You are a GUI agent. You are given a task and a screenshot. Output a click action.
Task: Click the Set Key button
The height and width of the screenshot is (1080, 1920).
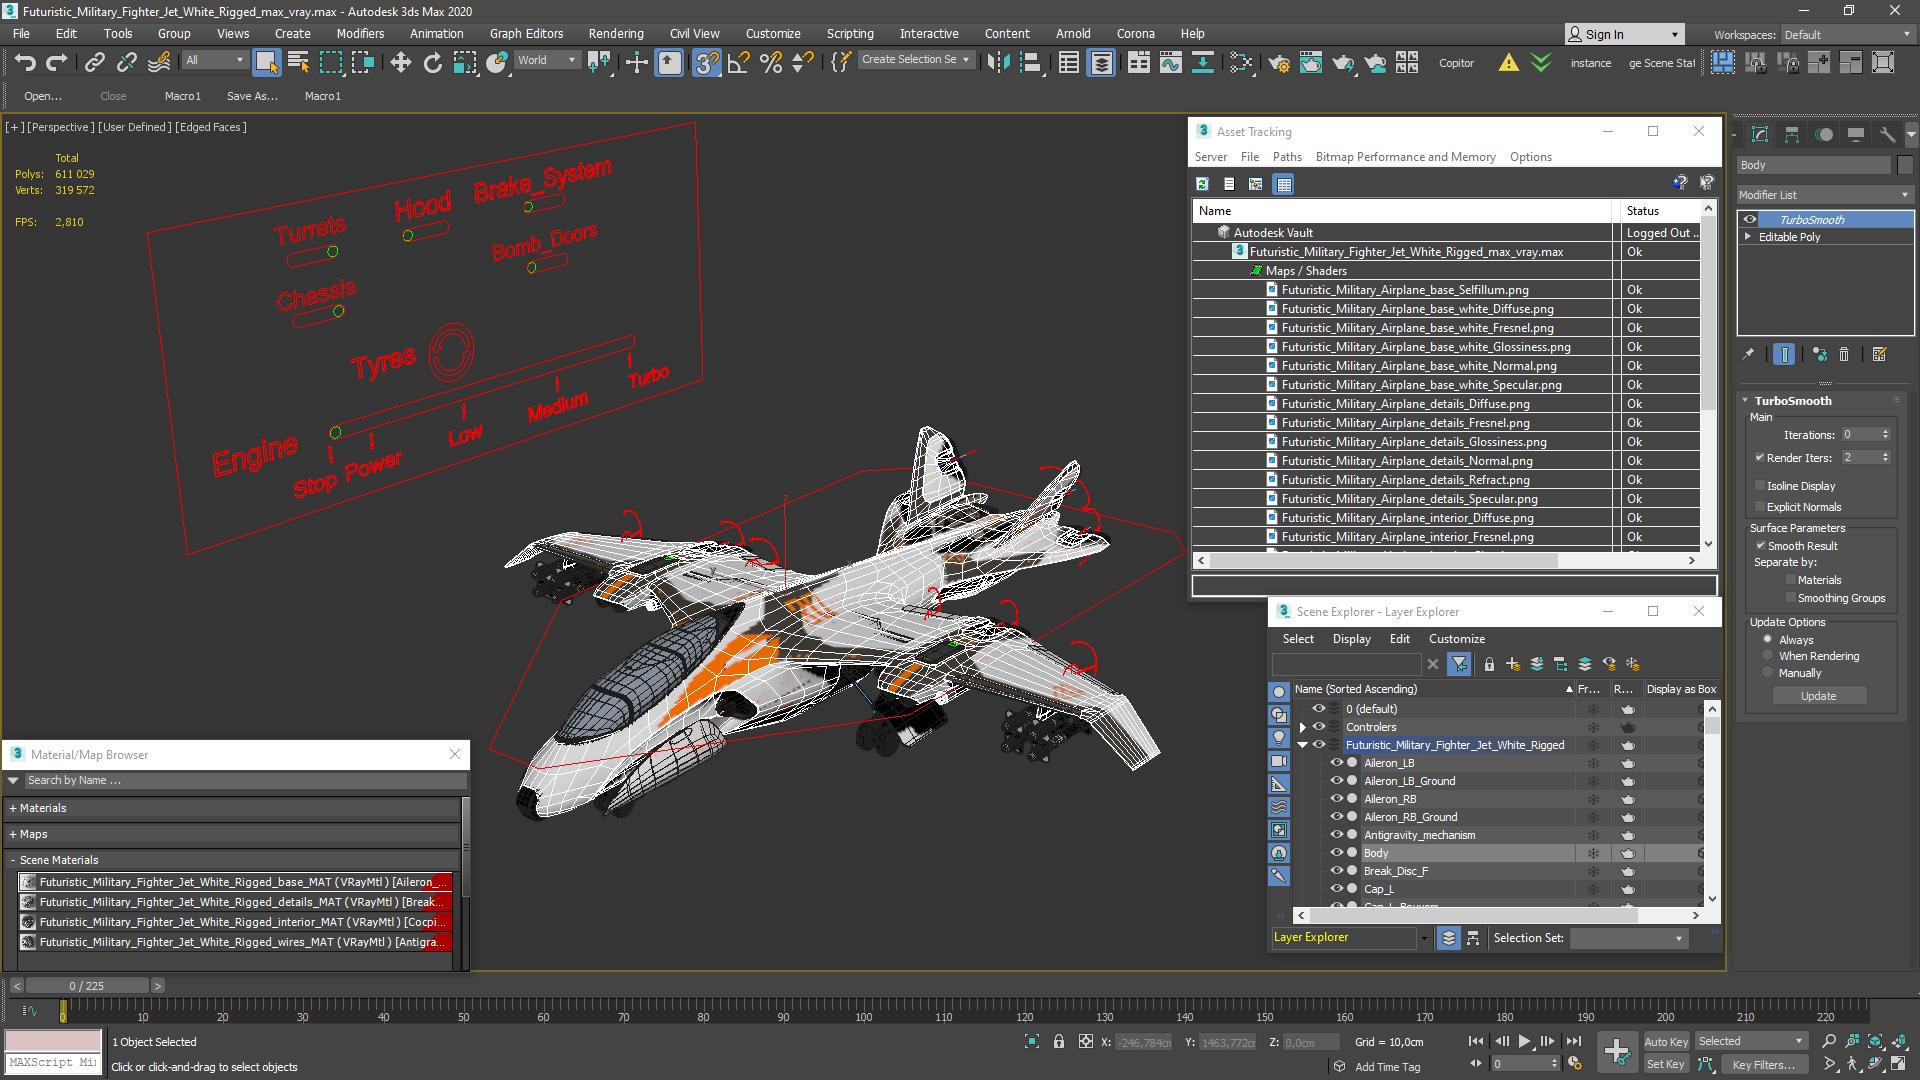[x=1666, y=1064]
